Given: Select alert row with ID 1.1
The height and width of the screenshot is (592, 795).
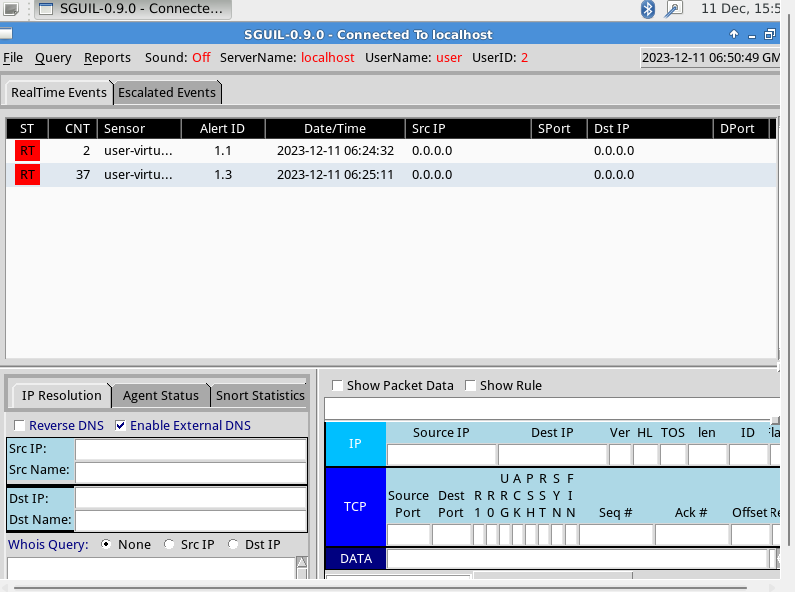Looking at the screenshot, I should [x=391, y=151].
